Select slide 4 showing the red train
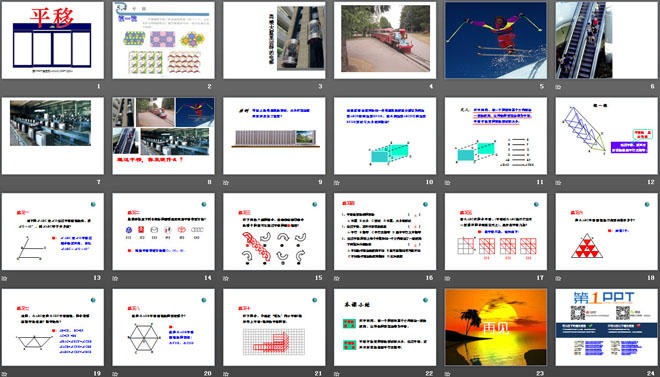Screen dimensions: 660x377 click(x=385, y=40)
